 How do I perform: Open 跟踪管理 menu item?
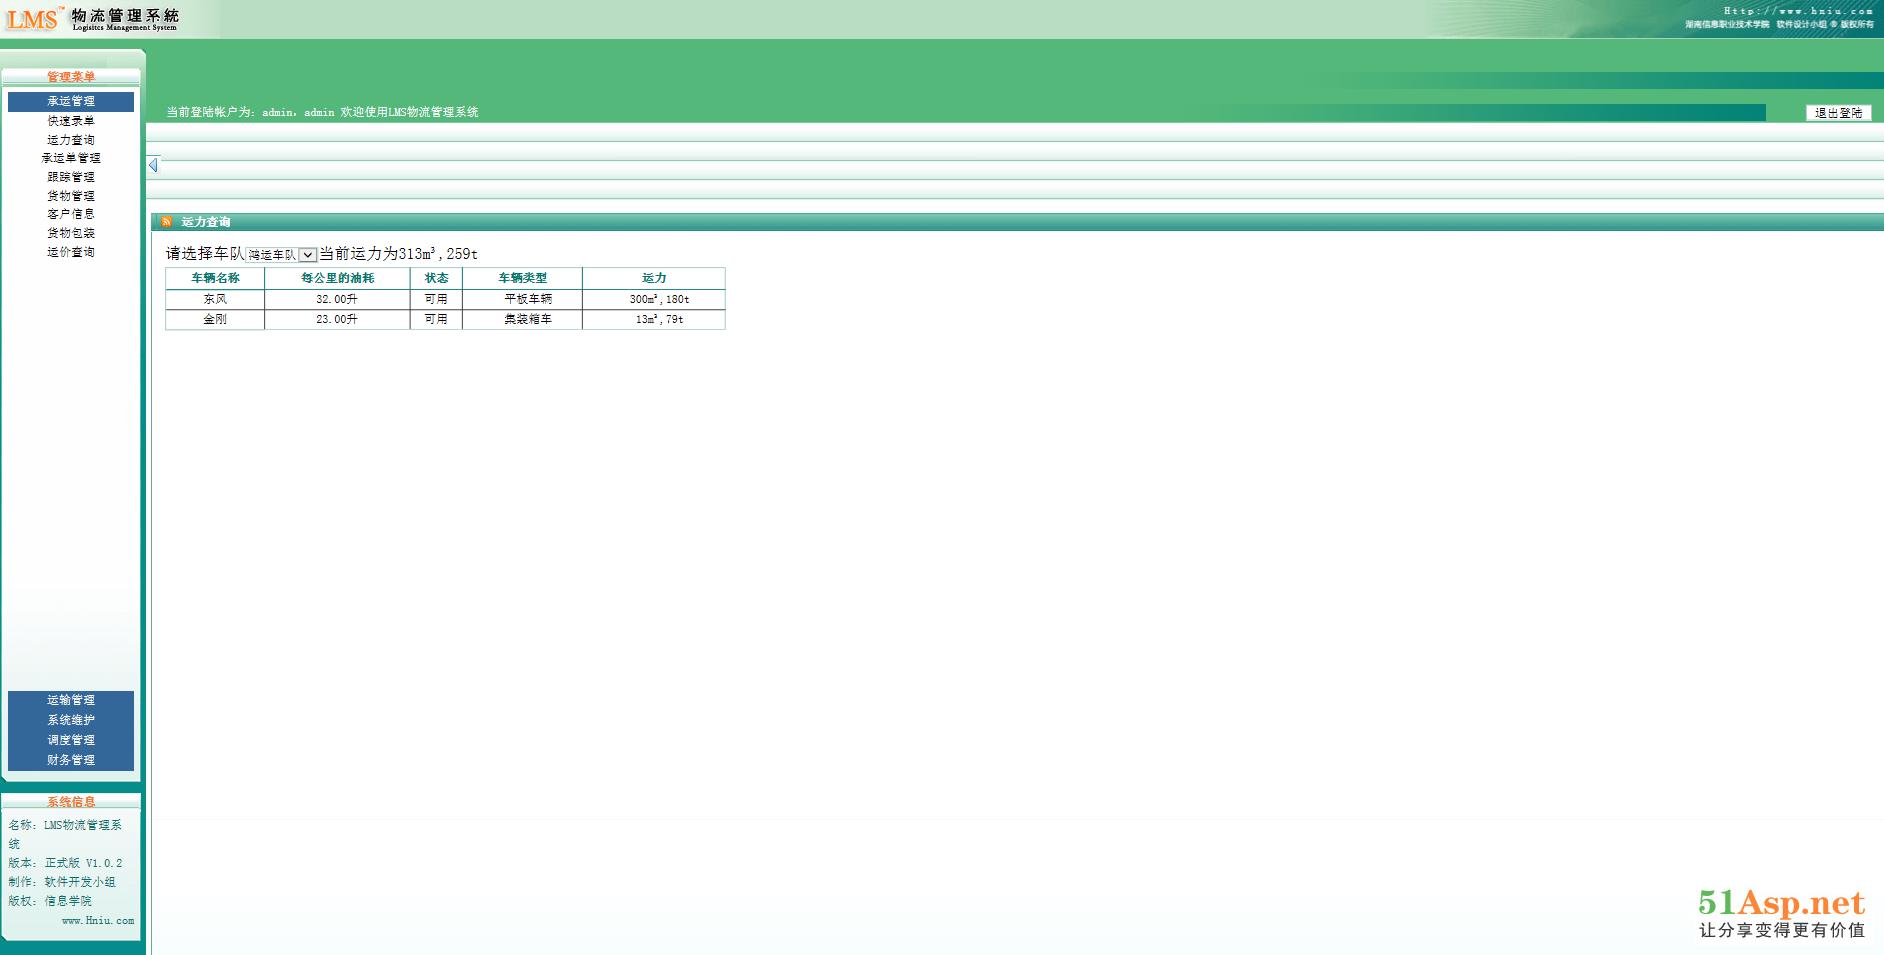(71, 177)
